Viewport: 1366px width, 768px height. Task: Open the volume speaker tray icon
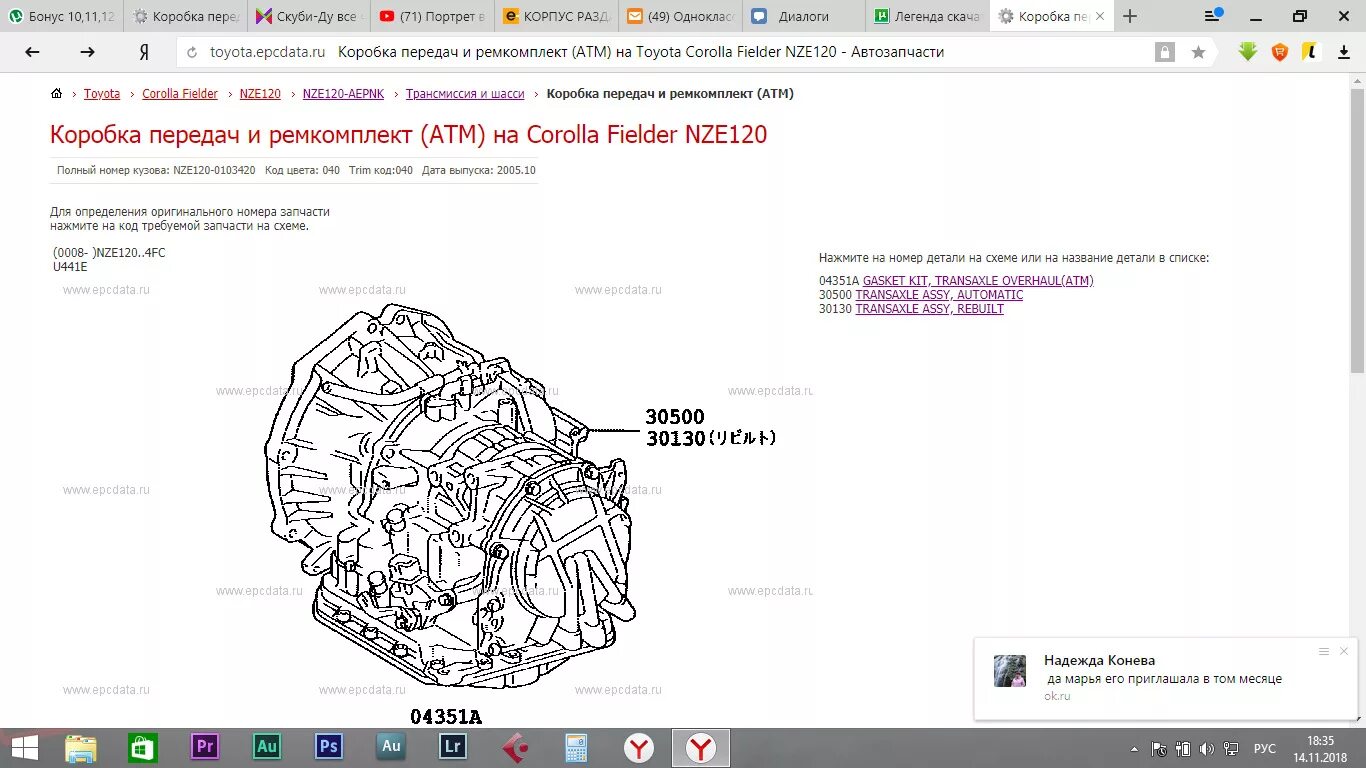coord(1207,748)
